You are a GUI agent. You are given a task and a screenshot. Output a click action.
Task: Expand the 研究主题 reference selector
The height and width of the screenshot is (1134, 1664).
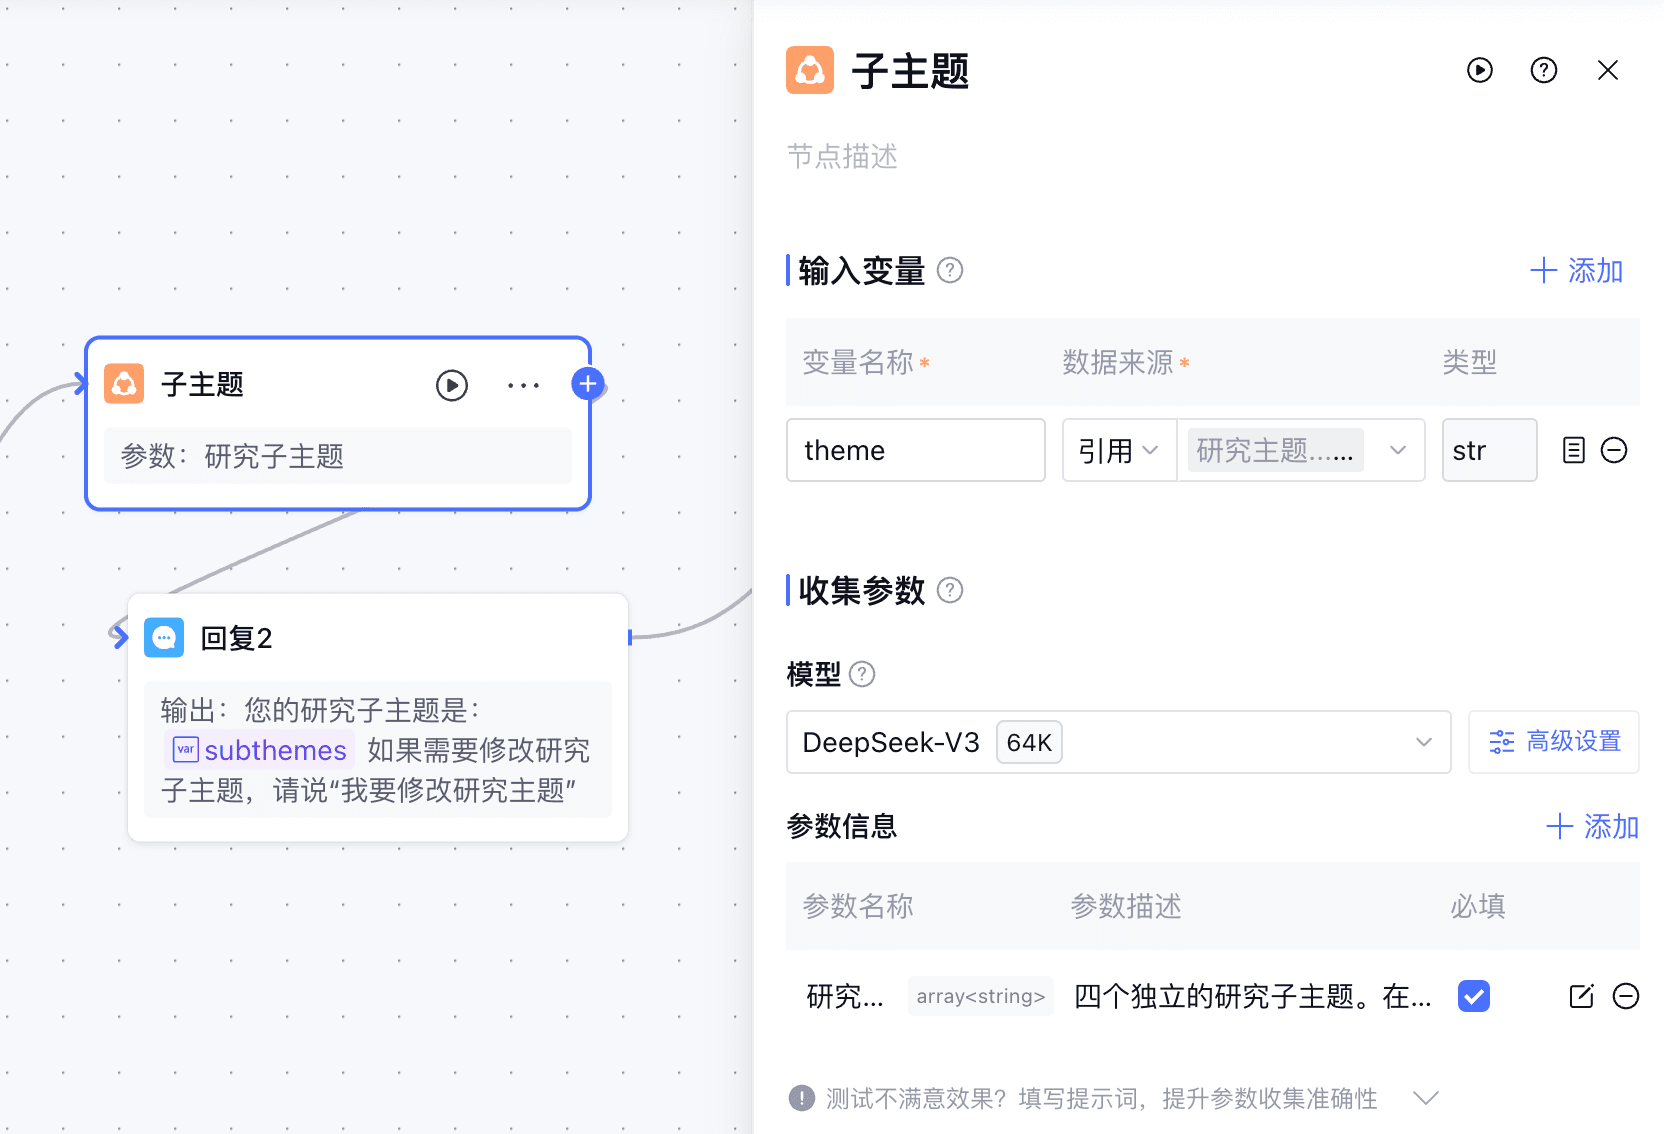click(x=1397, y=450)
